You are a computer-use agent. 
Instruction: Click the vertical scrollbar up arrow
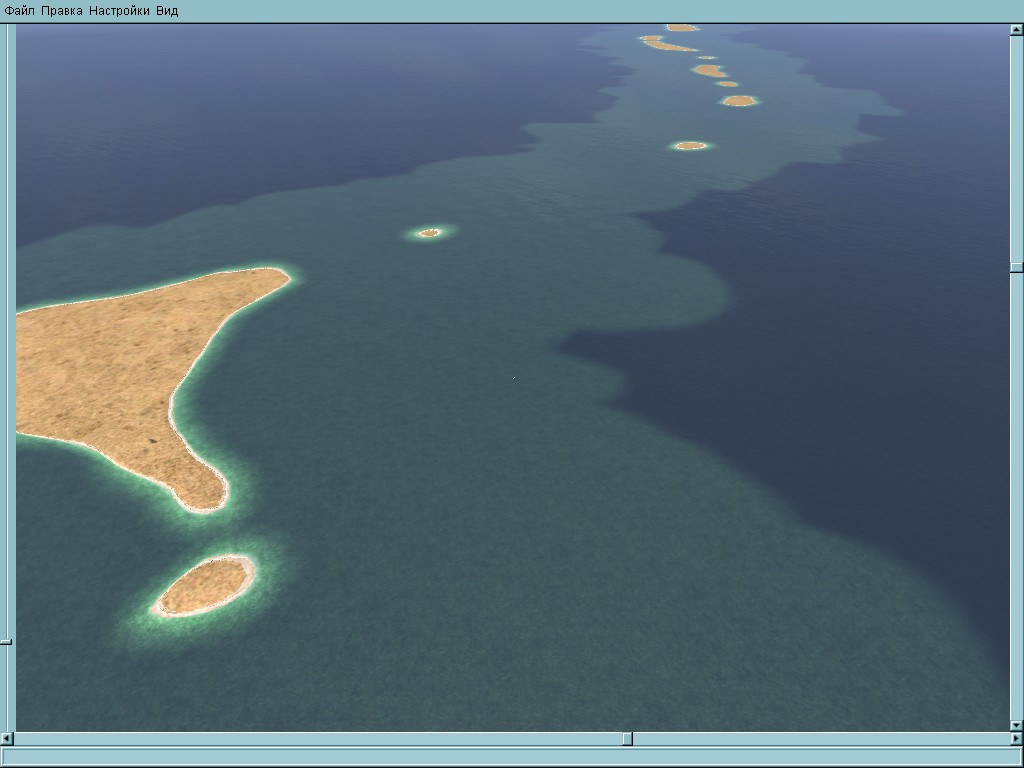[x=1017, y=29]
